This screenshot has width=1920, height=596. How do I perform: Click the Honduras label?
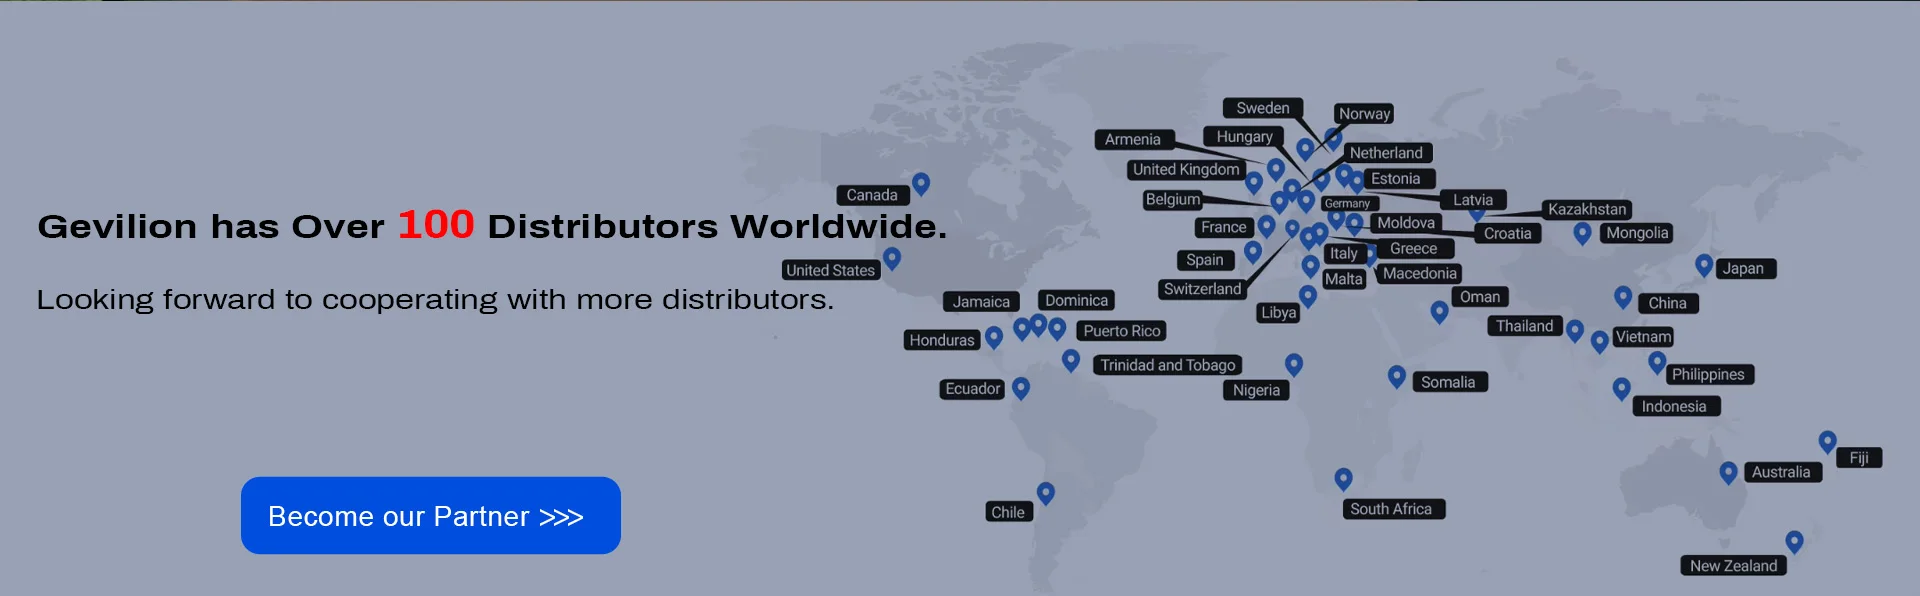click(x=942, y=340)
